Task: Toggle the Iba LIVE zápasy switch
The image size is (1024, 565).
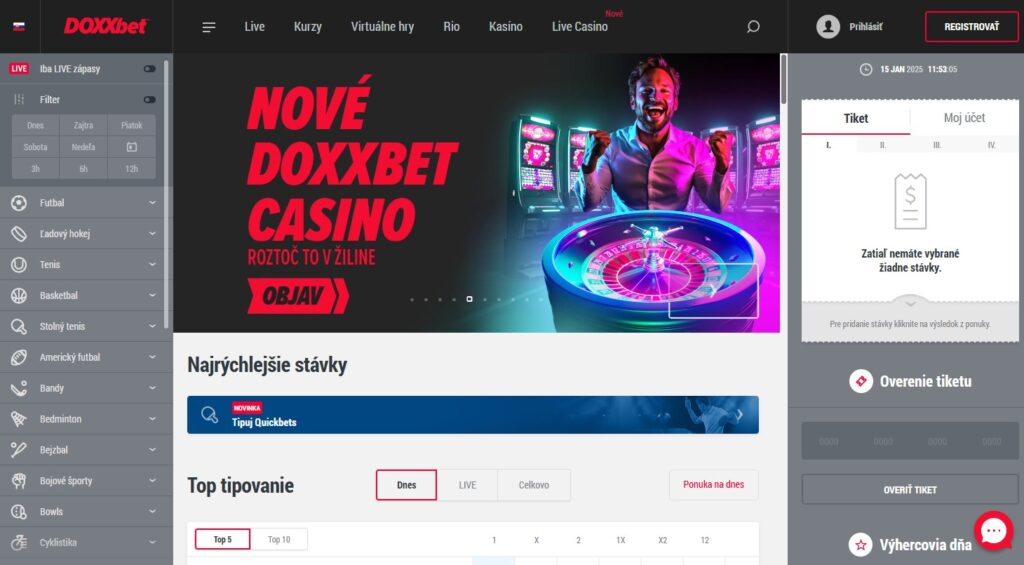Action: (150, 69)
